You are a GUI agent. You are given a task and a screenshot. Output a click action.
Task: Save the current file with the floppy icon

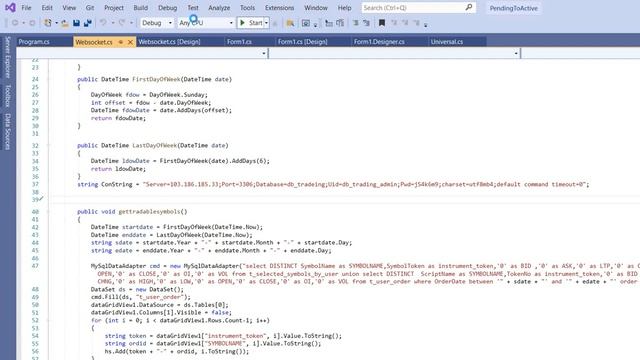(76, 23)
